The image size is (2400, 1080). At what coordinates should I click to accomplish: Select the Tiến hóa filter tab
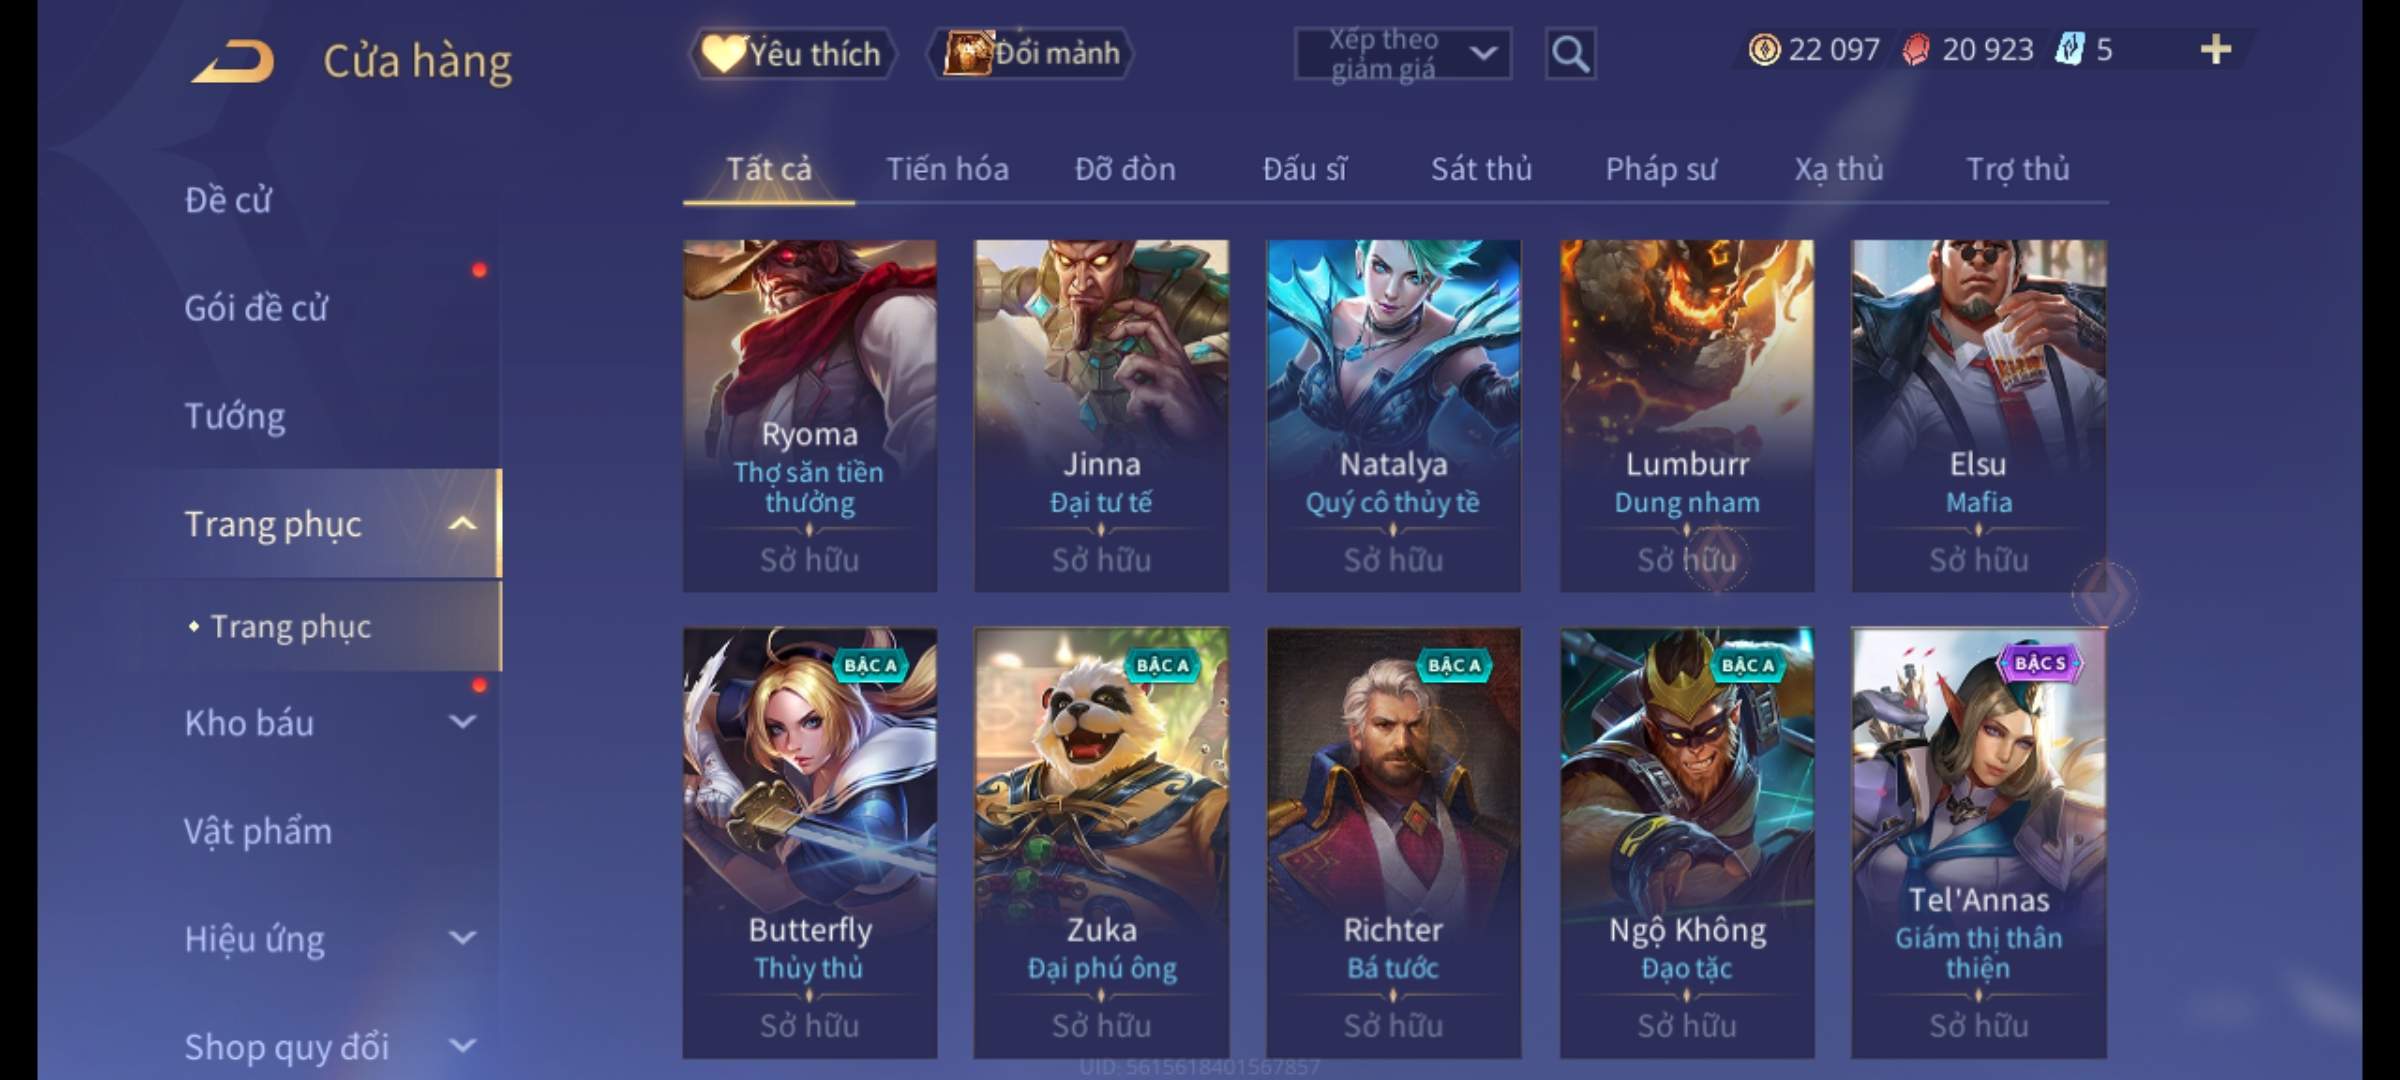(x=947, y=169)
